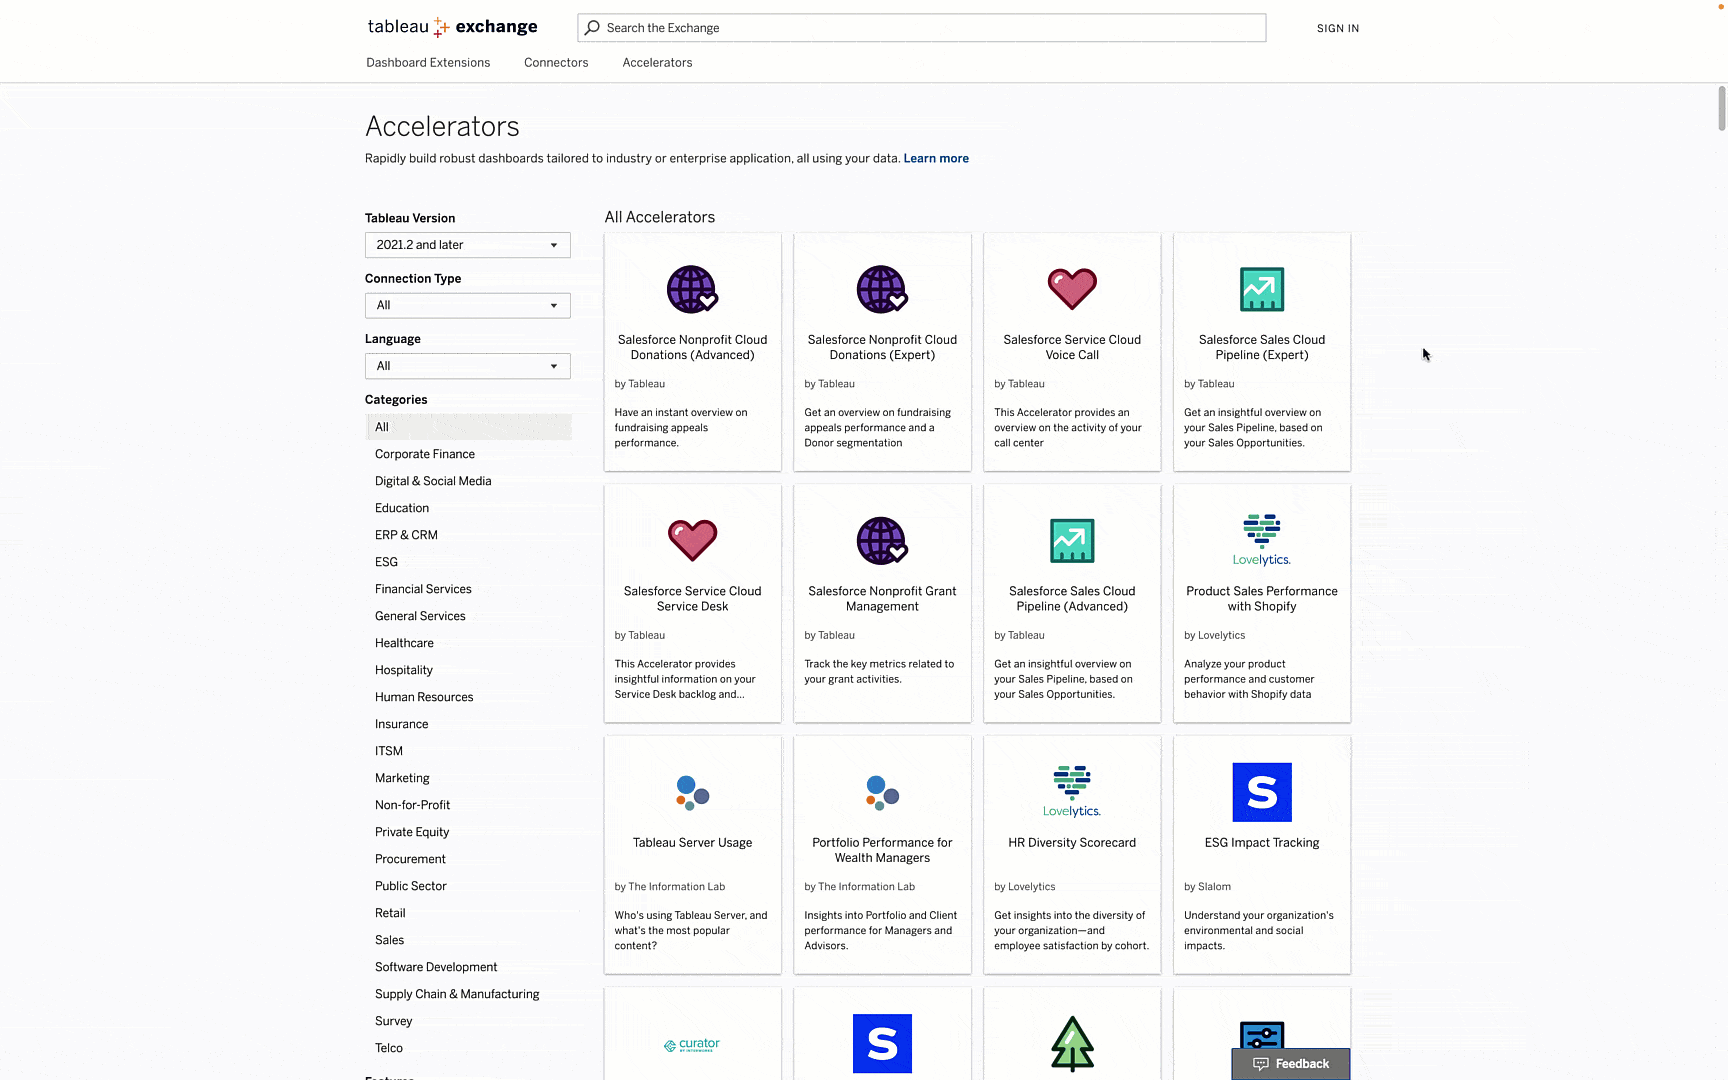Select the Human Resources category

pos(424,697)
